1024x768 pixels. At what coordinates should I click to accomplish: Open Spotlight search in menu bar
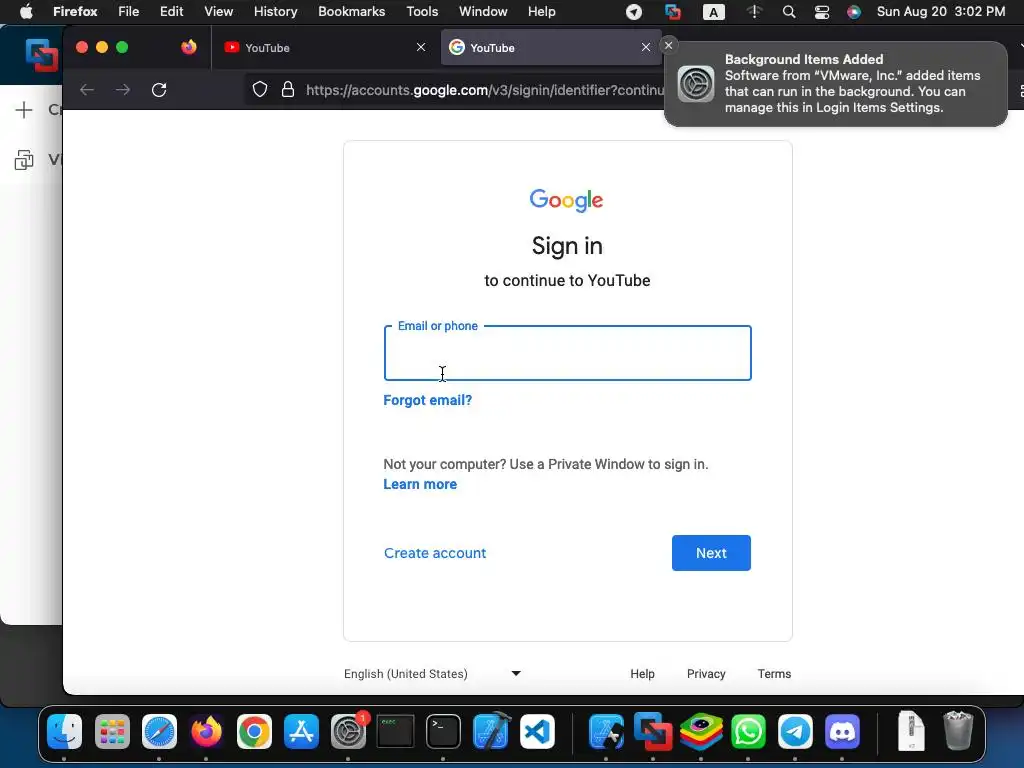coord(789,12)
